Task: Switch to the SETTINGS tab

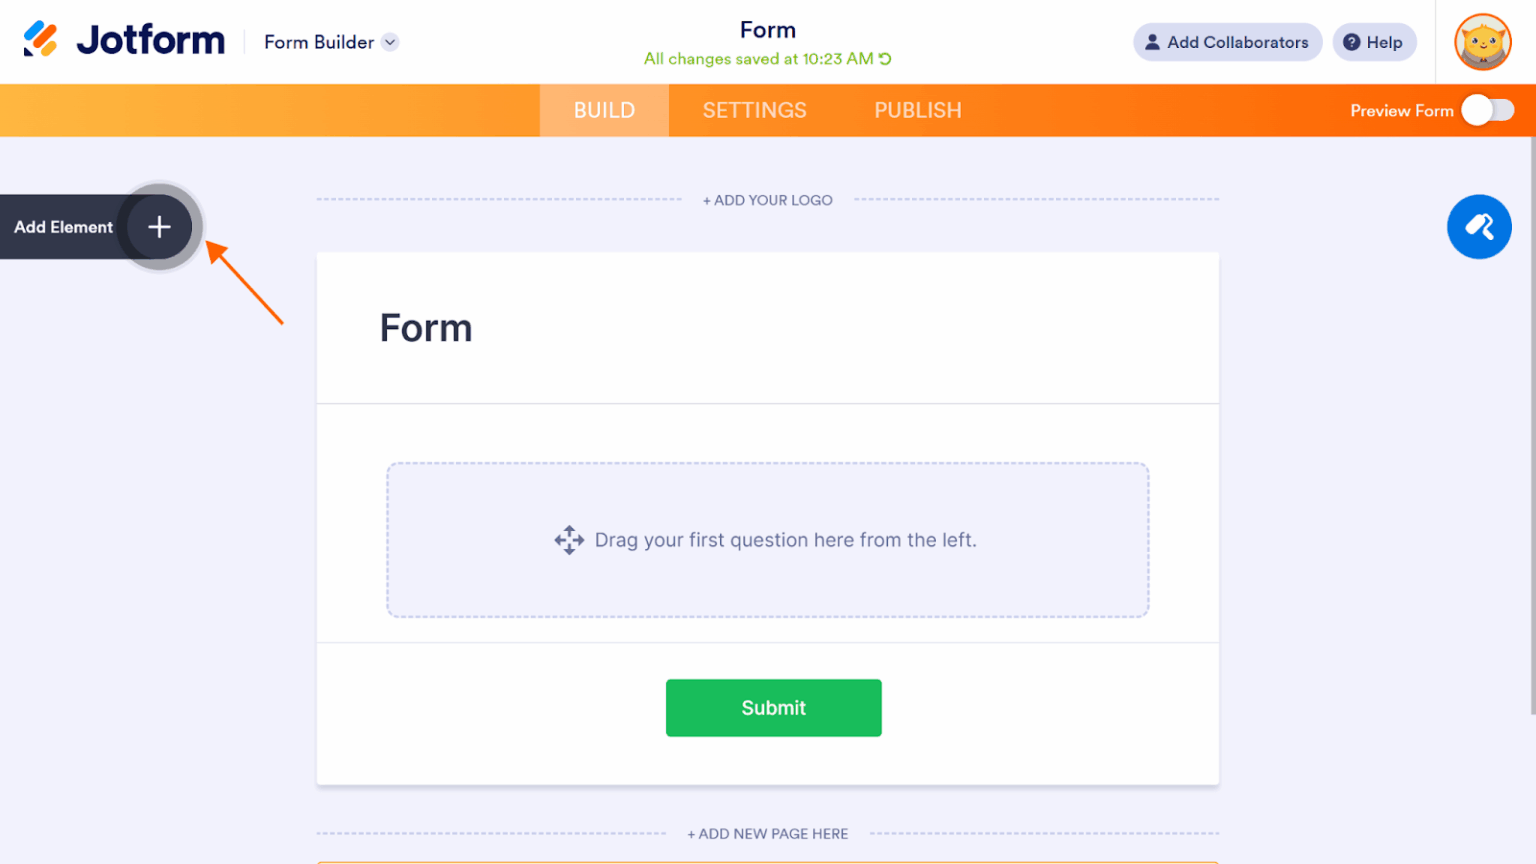Action: point(755,110)
